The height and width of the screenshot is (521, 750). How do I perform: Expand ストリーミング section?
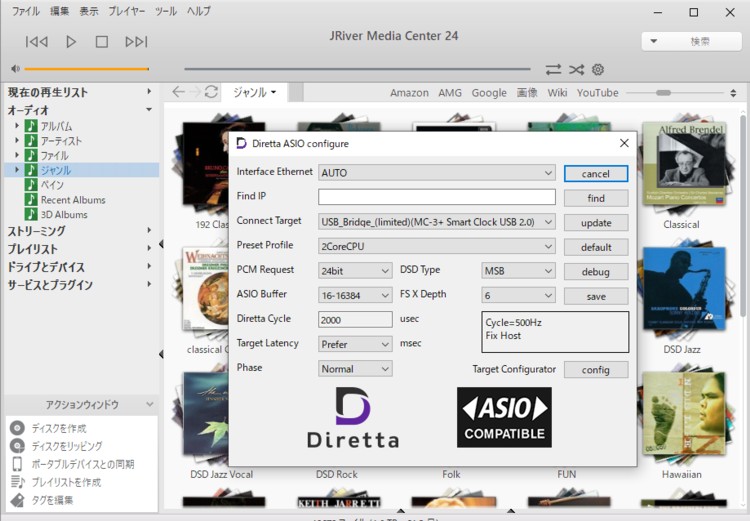149,230
